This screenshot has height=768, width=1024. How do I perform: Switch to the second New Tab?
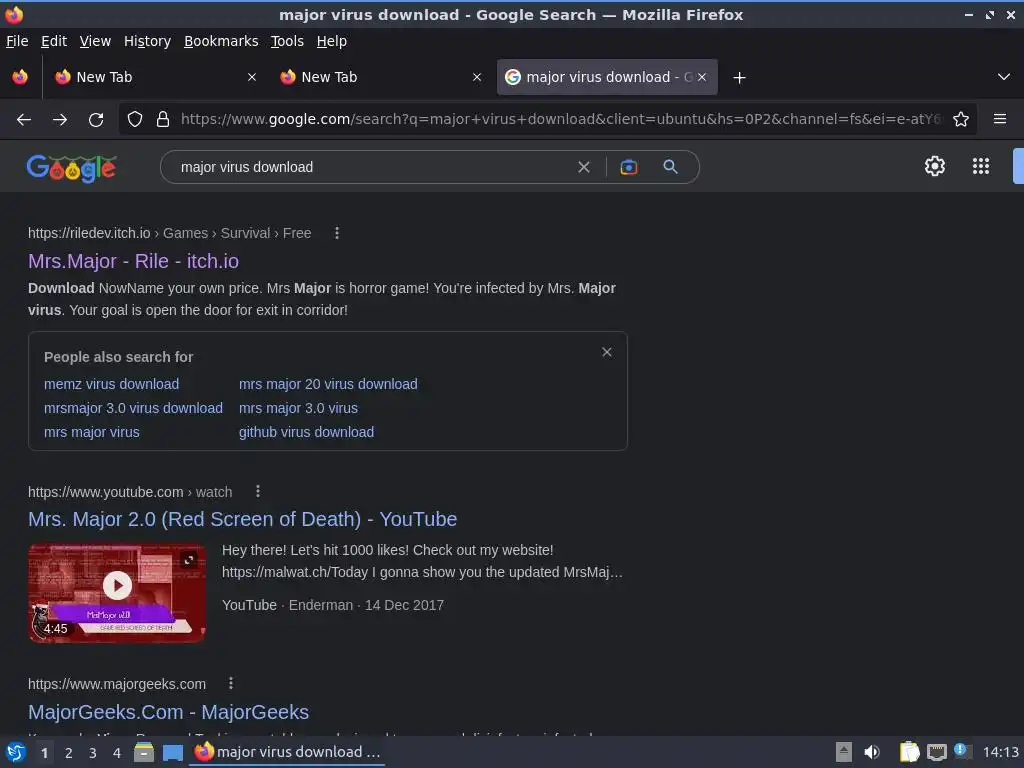coord(382,77)
